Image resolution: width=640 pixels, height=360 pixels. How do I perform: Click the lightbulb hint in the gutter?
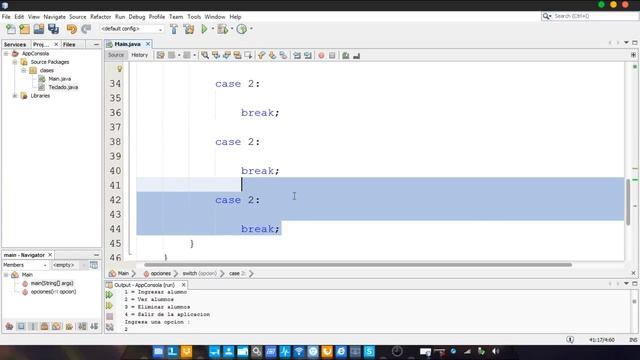[x=120, y=69]
